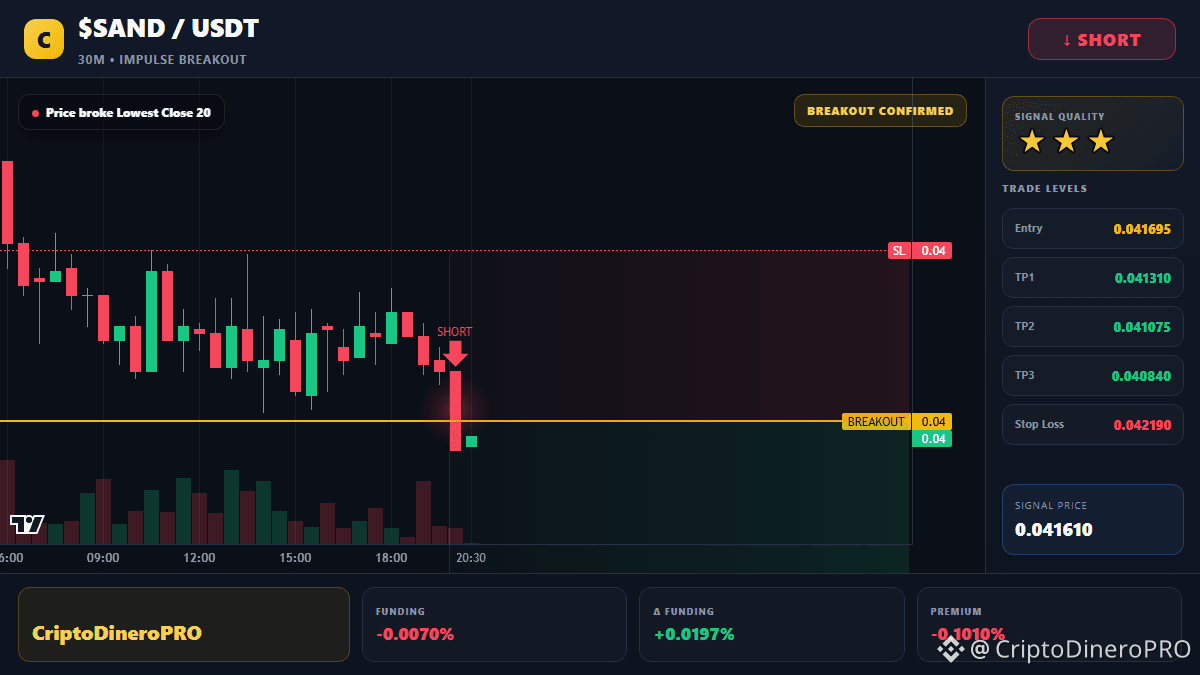Click the TRADE LEVELS heading

tap(1044, 188)
